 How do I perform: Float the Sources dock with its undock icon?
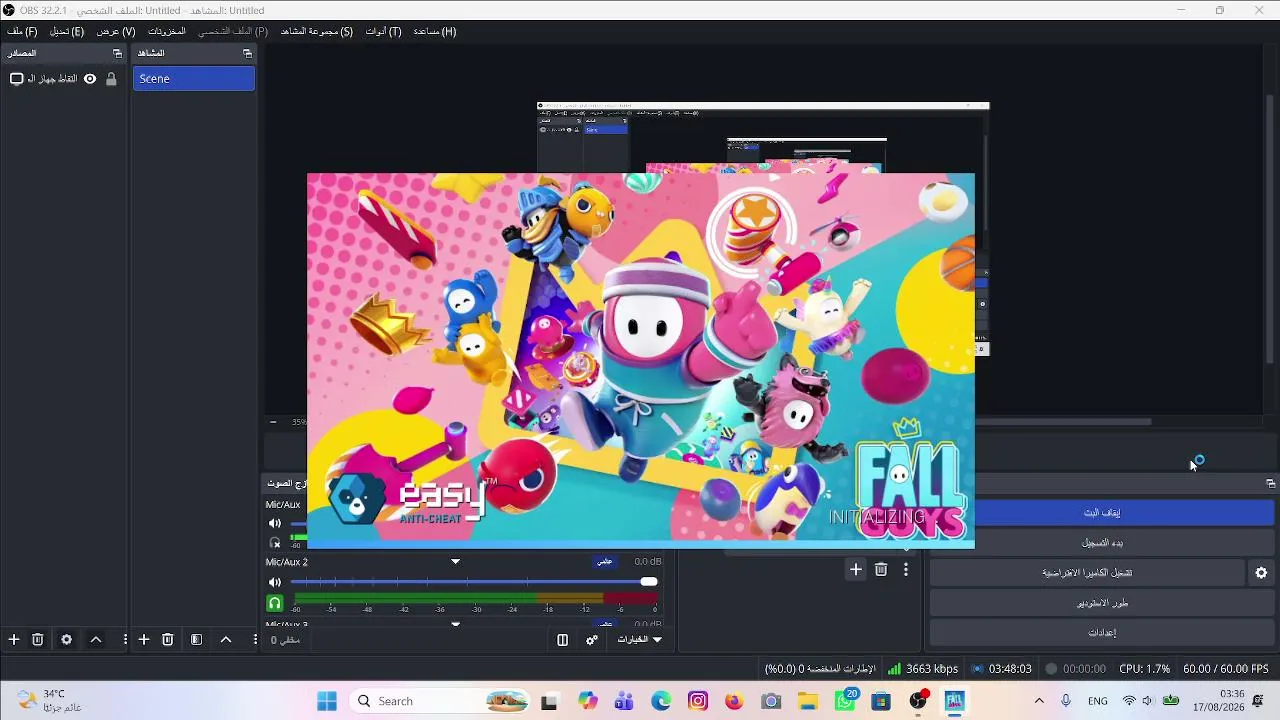click(x=117, y=53)
